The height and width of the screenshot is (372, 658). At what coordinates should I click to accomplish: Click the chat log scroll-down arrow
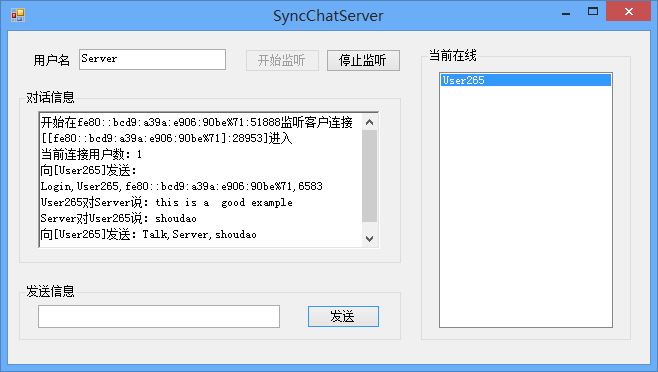[x=369, y=238]
